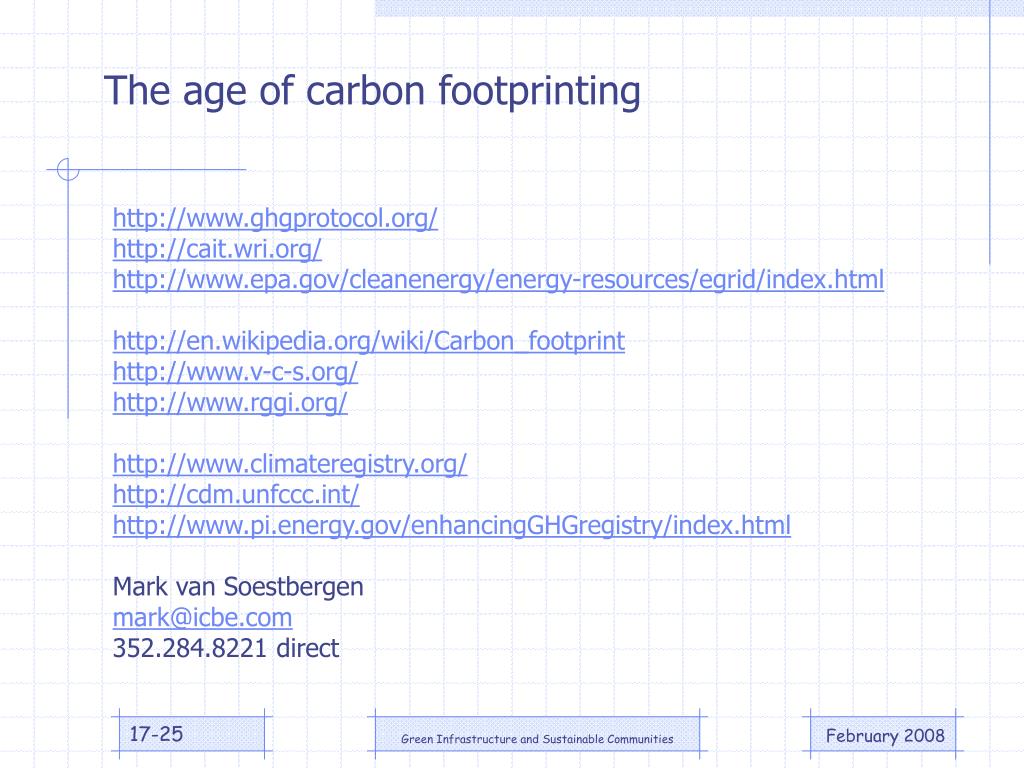Open the cdm.unfccc.int link
This screenshot has width=1024, height=768.
click(x=236, y=494)
